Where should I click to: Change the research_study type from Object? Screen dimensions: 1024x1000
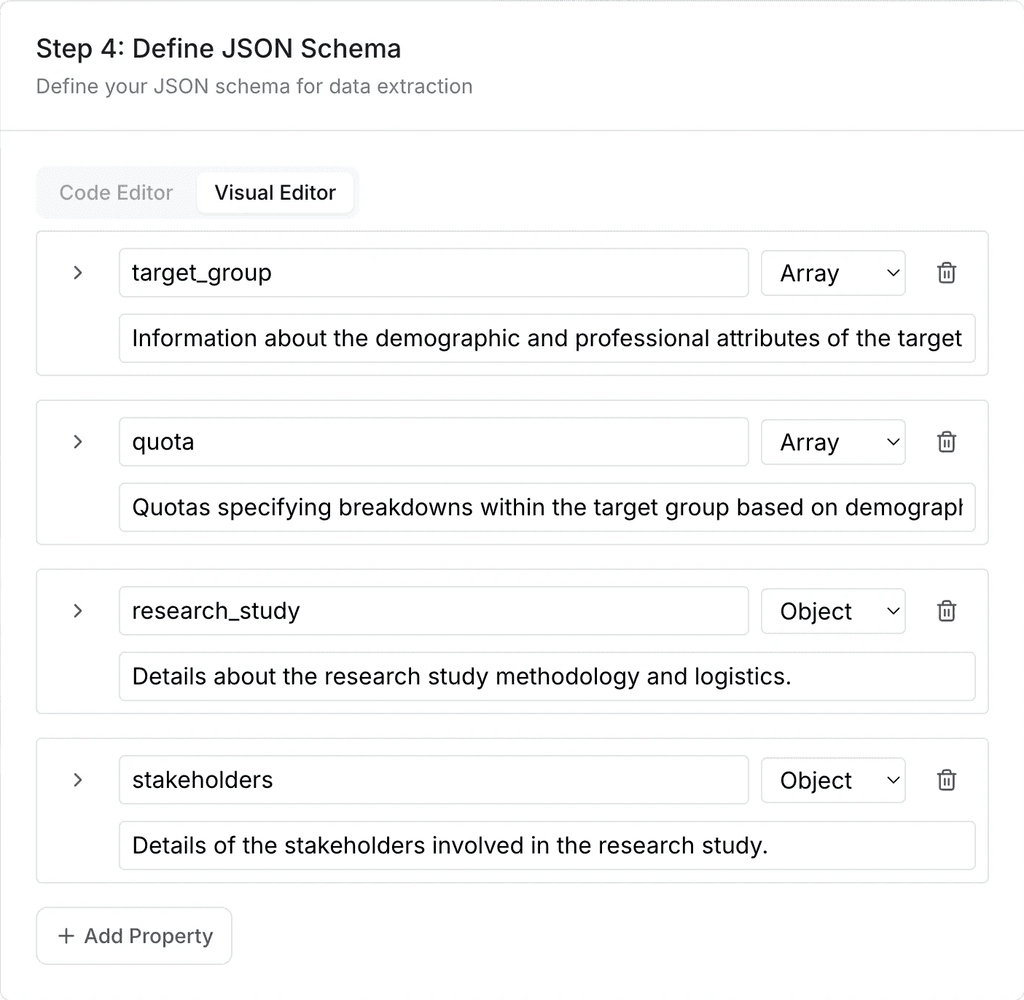click(833, 610)
